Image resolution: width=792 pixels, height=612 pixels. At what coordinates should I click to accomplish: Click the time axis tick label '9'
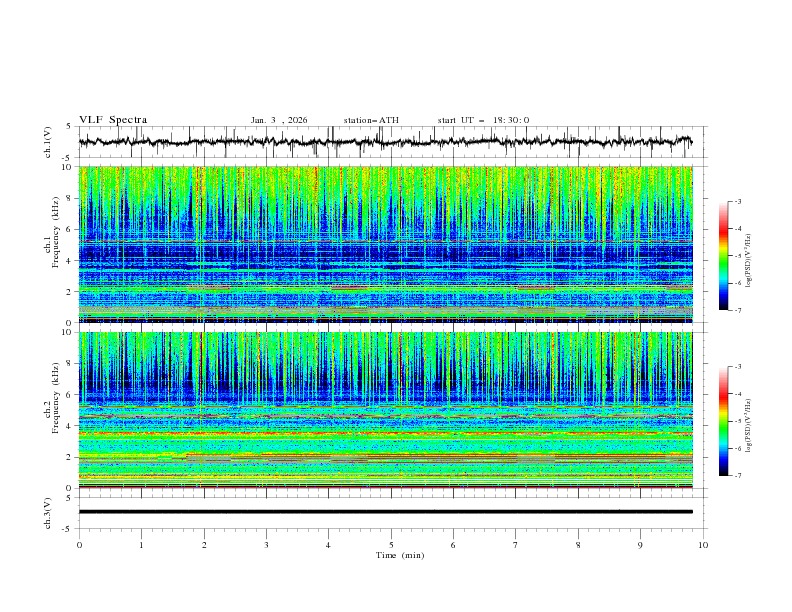640,545
